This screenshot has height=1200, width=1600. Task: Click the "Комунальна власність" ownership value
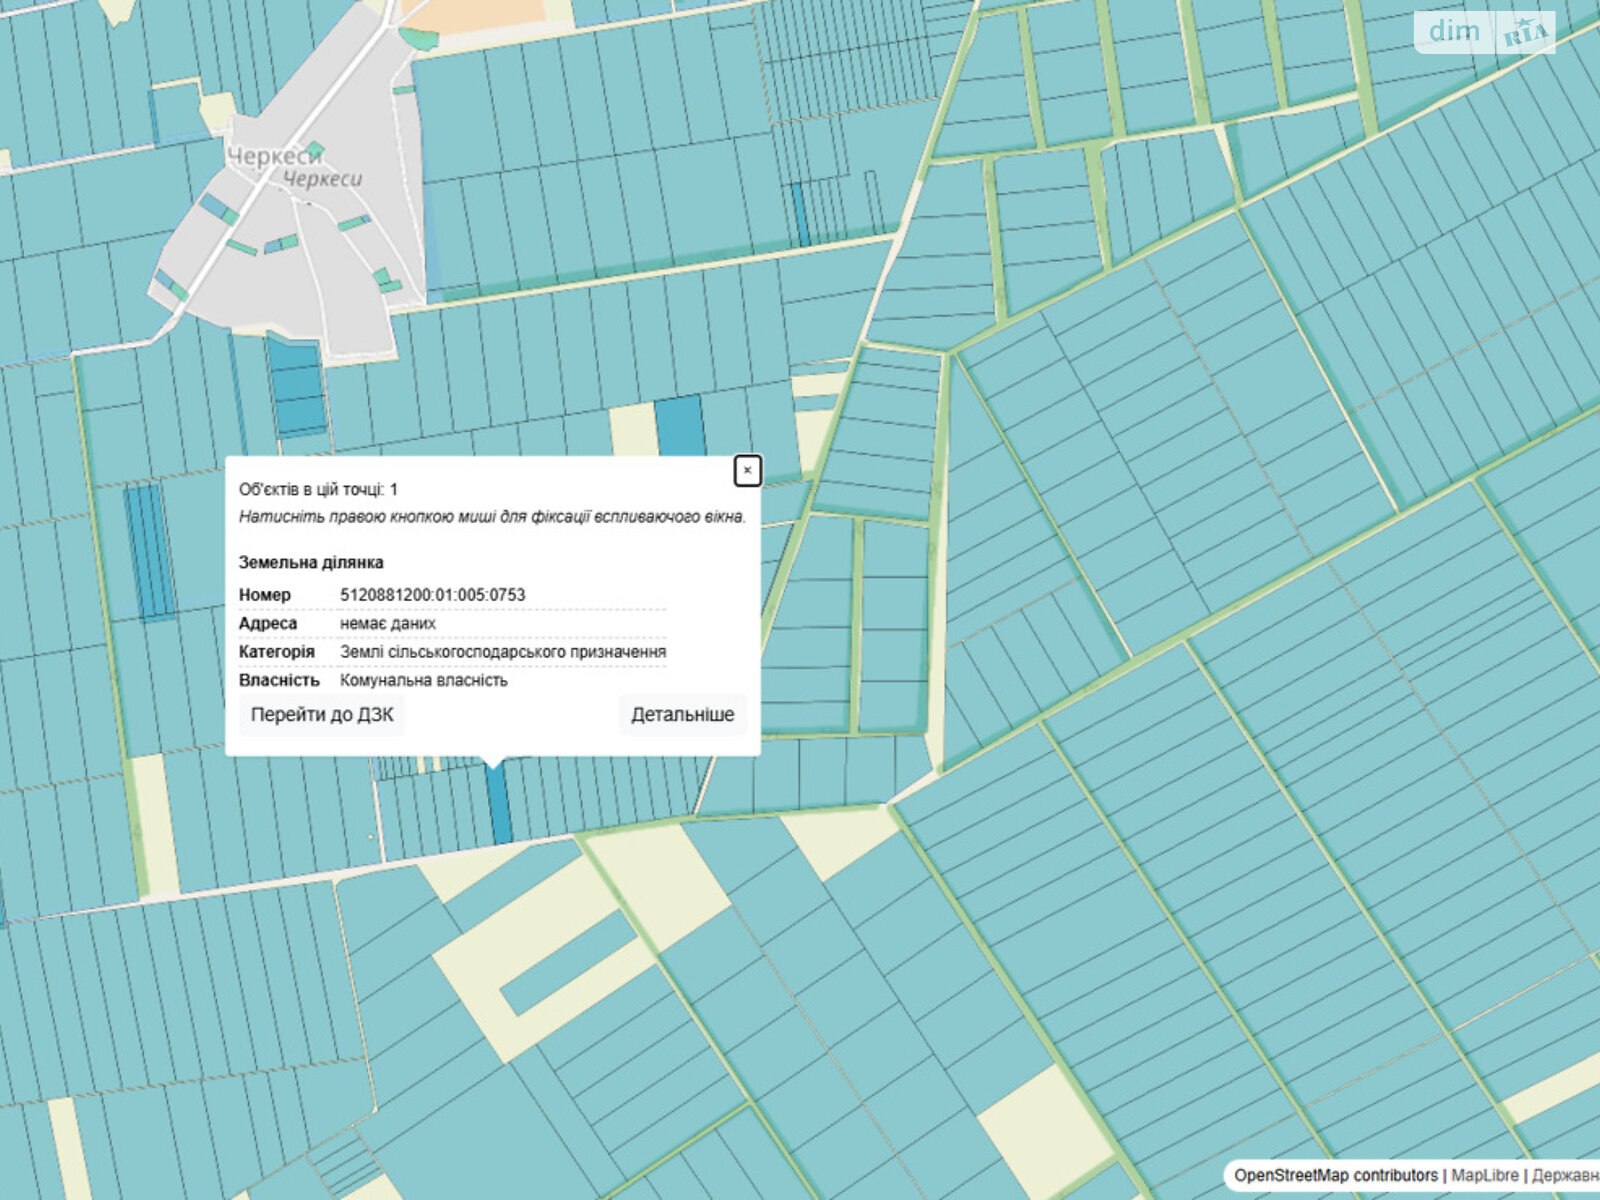click(424, 681)
